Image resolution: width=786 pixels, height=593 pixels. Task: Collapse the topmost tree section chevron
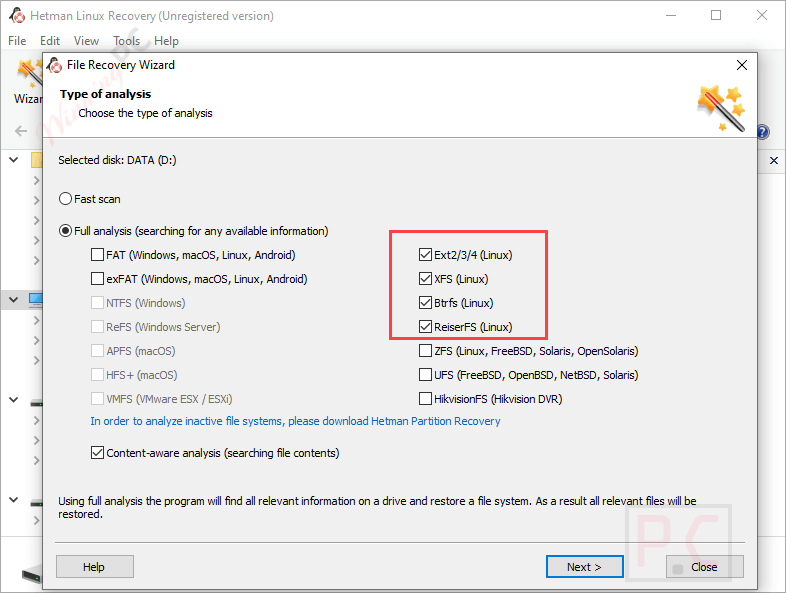click(14, 160)
